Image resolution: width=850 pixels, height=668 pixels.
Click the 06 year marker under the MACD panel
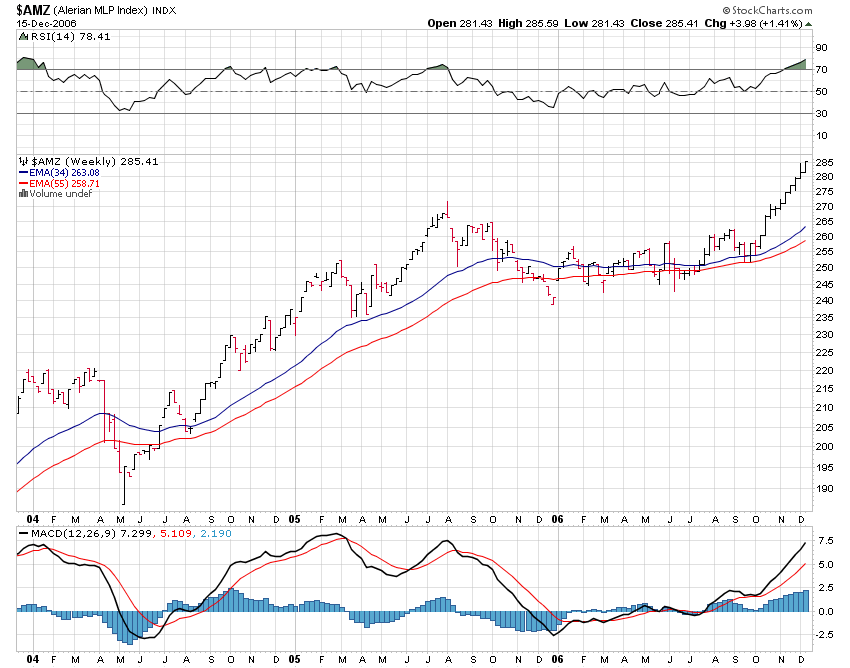pos(558,659)
